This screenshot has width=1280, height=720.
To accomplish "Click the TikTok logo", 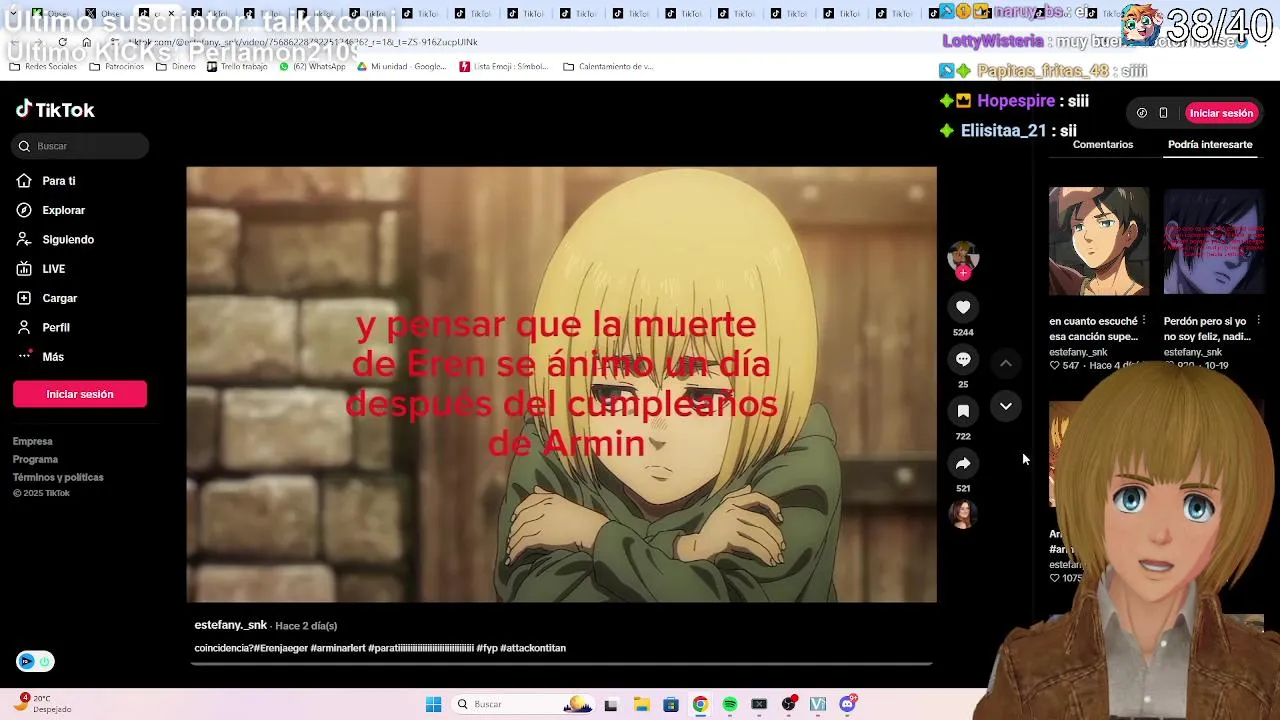I will [x=55, y=109].
